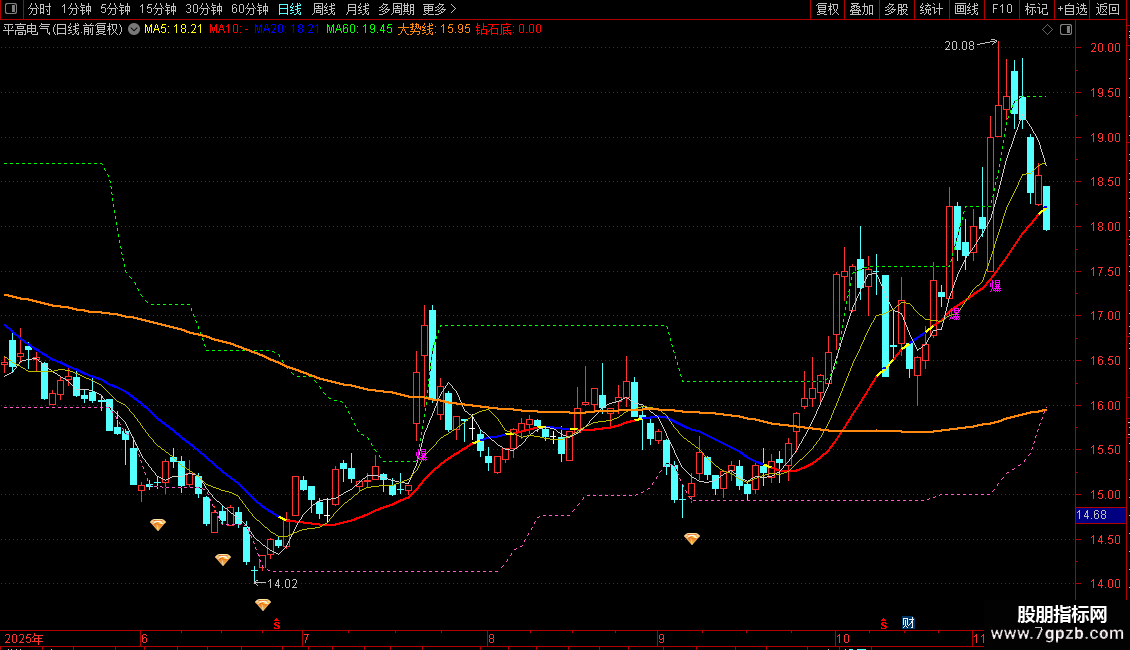This screenshot has width=1130, height=650.
Task: Click the 返回 back button
Action: click(1108, 9)
